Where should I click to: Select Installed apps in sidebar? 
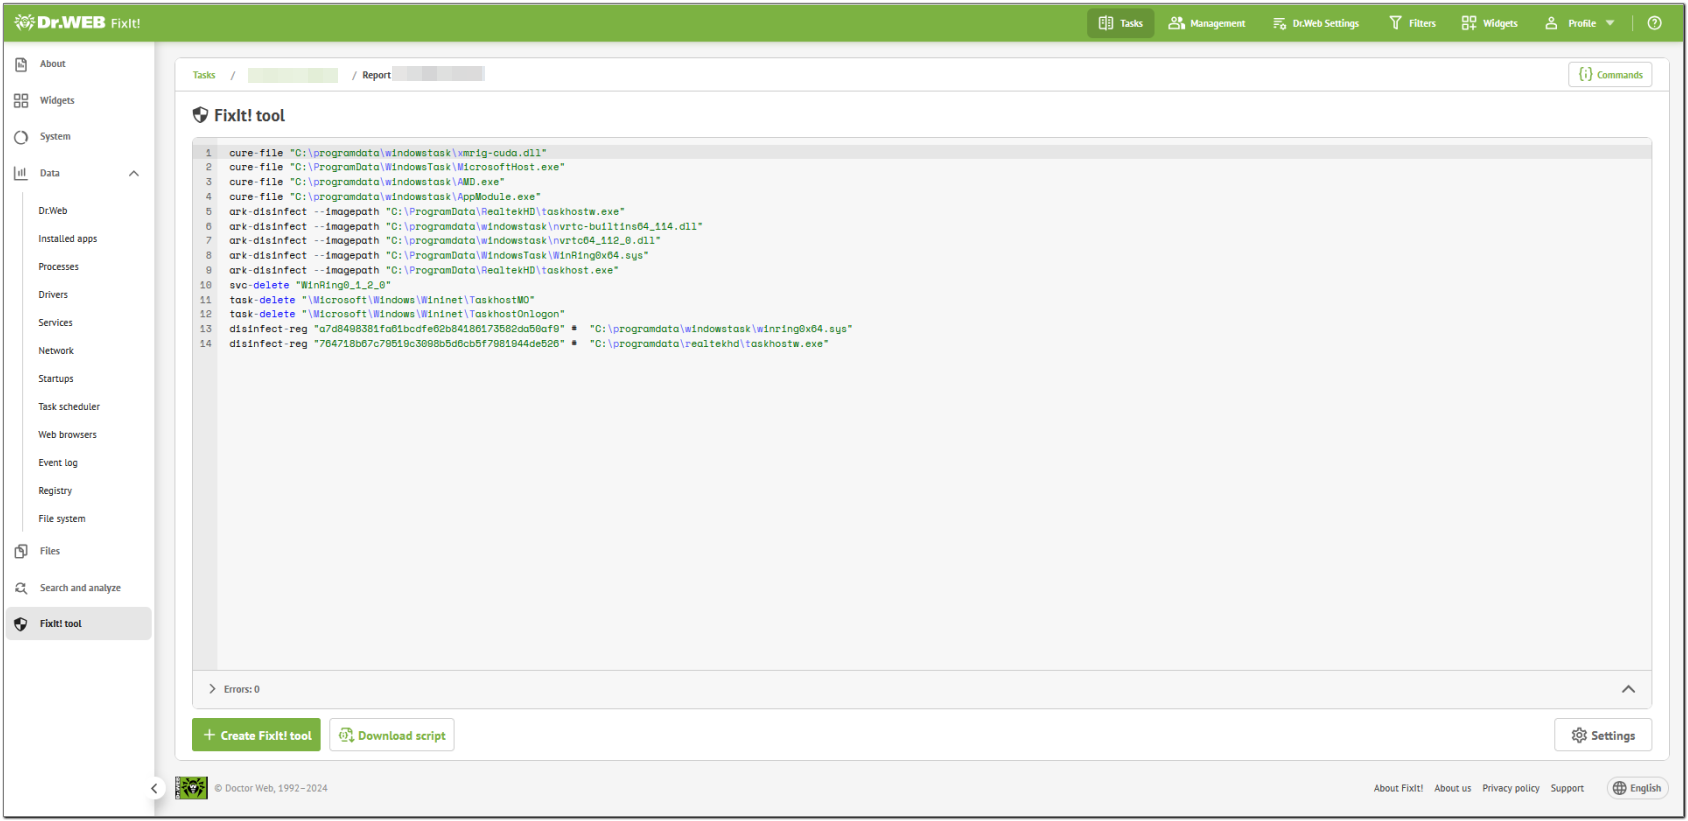click(x=68, y=239)
